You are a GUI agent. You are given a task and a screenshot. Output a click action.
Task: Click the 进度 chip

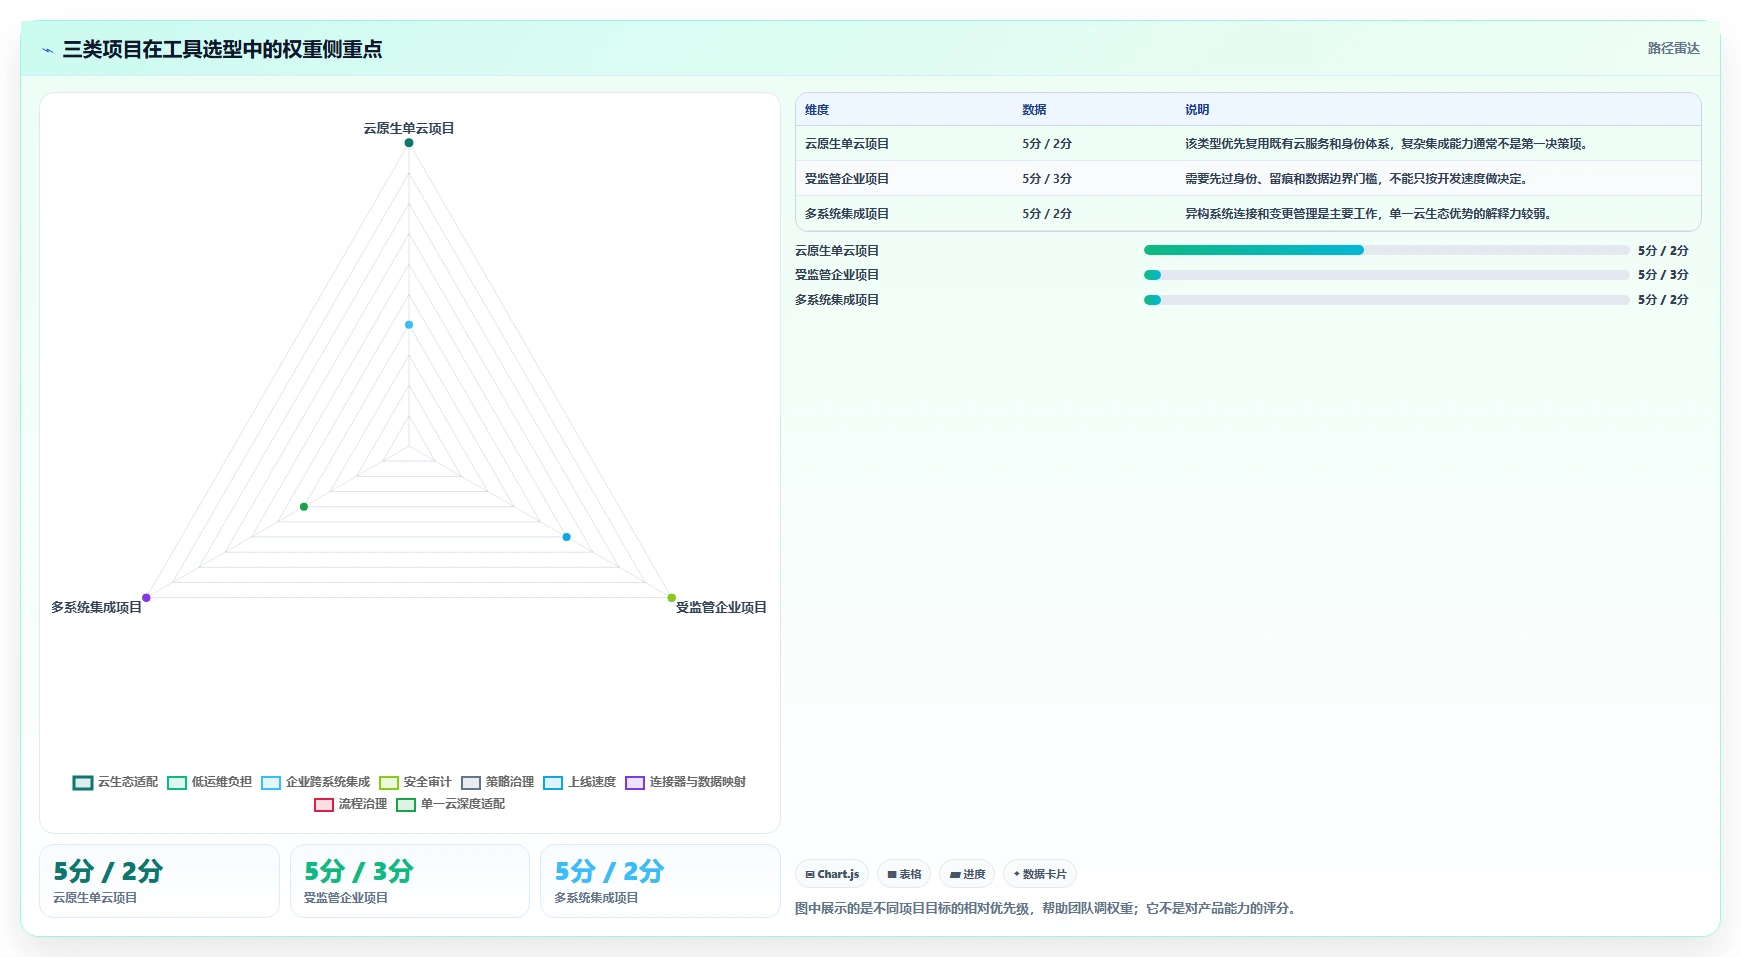[967, 874]
